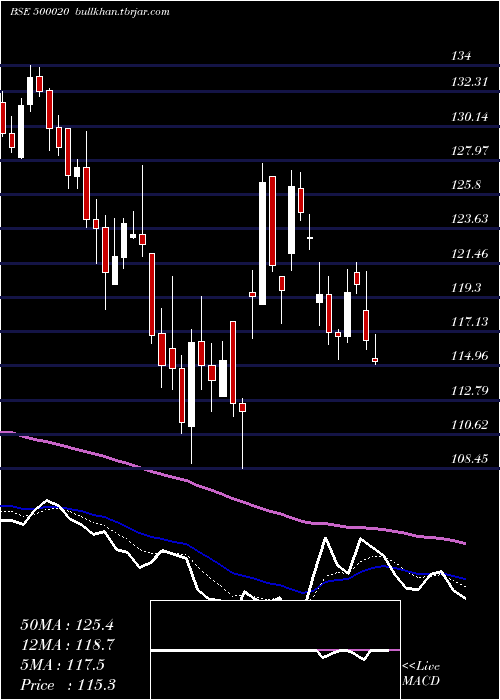
Task: Click the BSE 500020 ticker title
Action: 39,12
